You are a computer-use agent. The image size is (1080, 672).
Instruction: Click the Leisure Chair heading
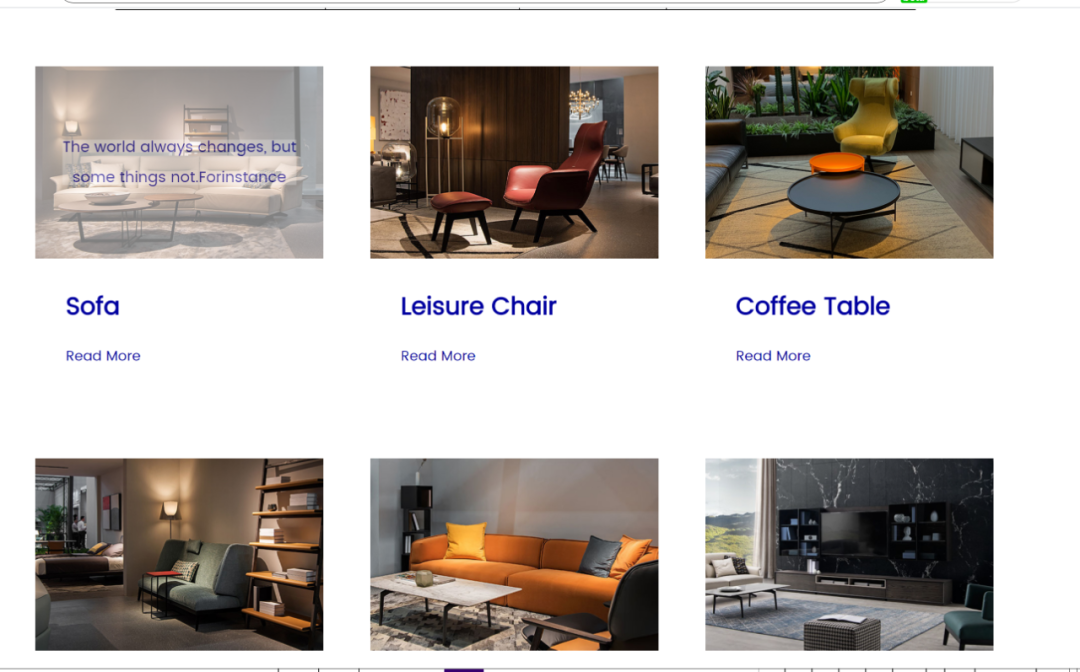(x=479, y=306)
